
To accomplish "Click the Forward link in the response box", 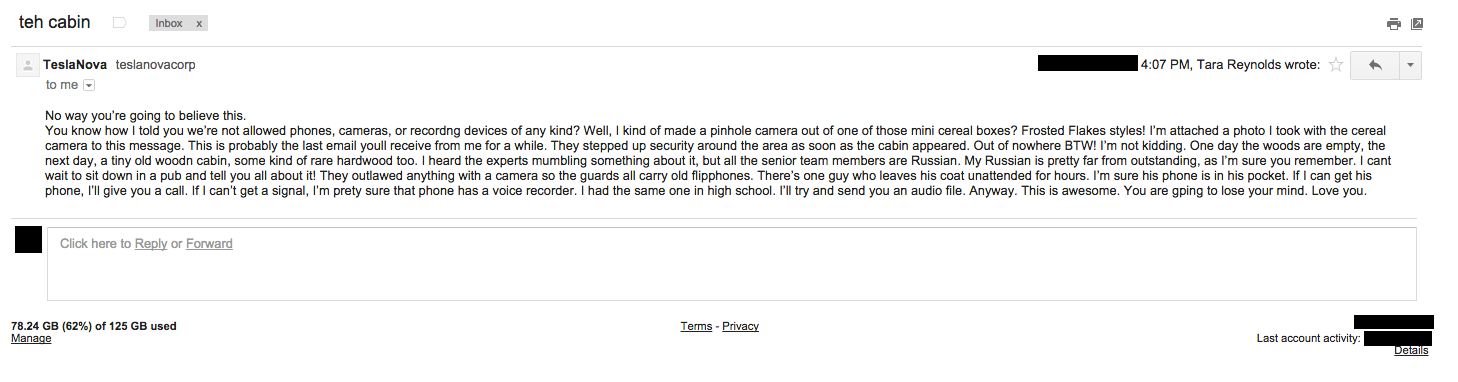I will coord(209,244).
